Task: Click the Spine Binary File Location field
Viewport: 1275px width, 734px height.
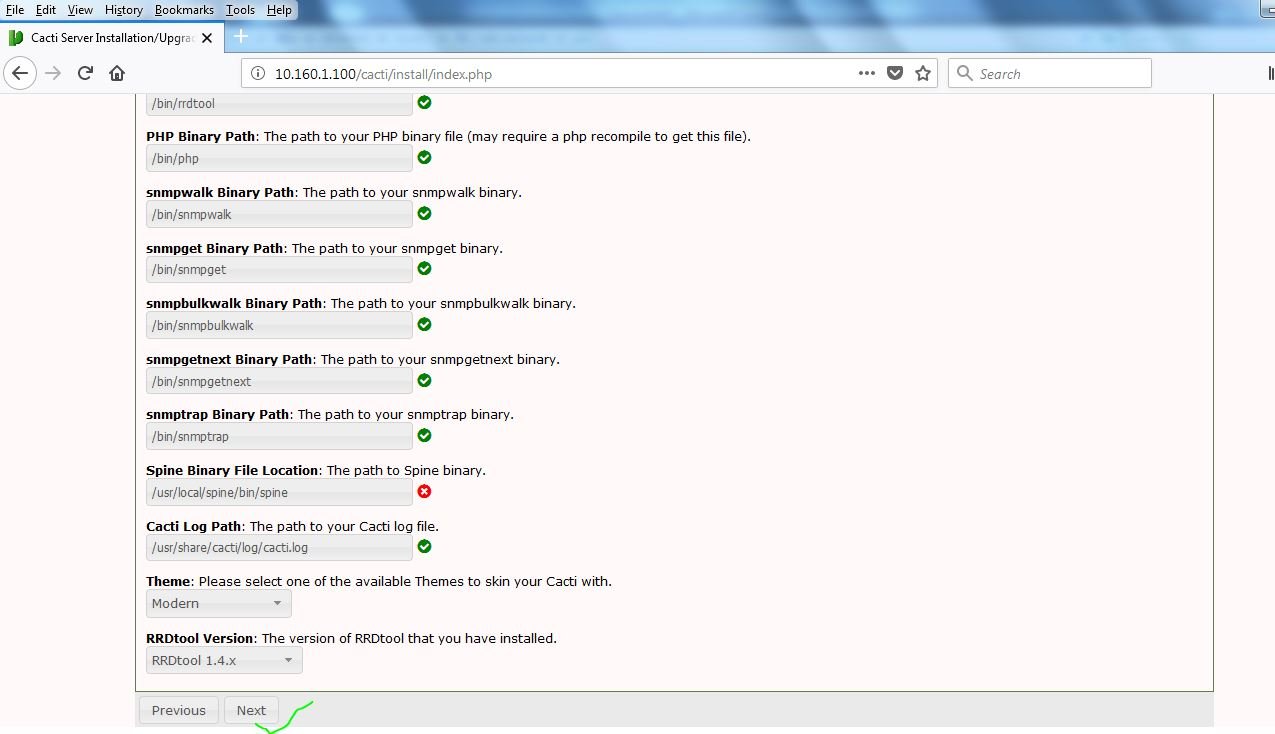Action: tap(279, 492)
